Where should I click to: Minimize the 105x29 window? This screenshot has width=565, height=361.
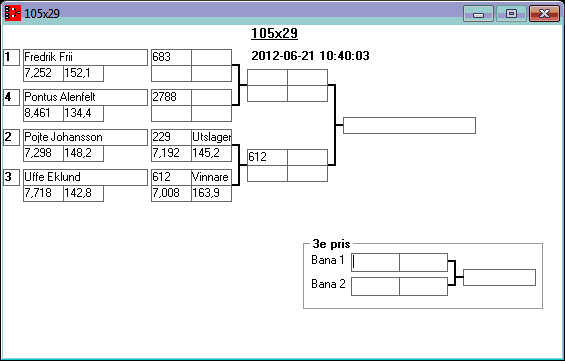(x=478, y=14)
